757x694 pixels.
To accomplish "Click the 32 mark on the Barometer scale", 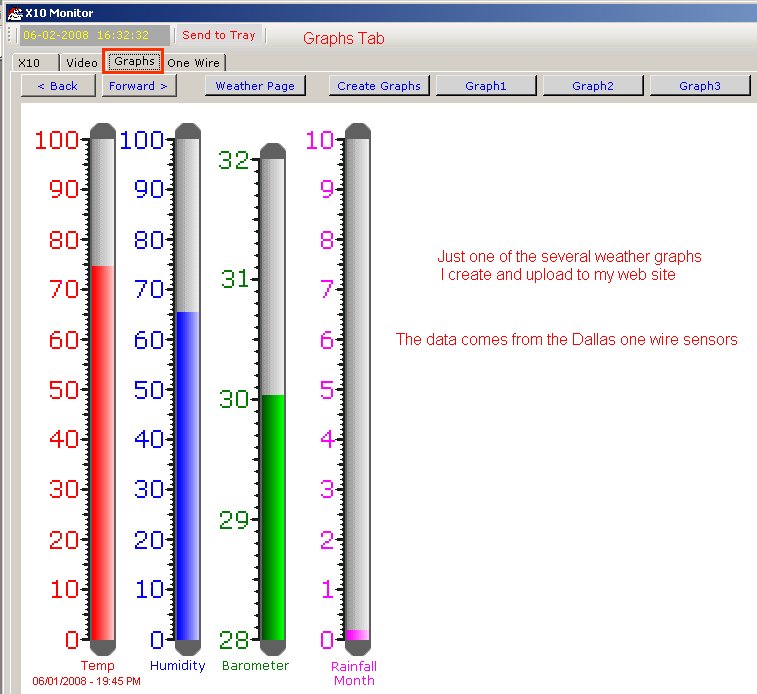I will click(234, 160).
